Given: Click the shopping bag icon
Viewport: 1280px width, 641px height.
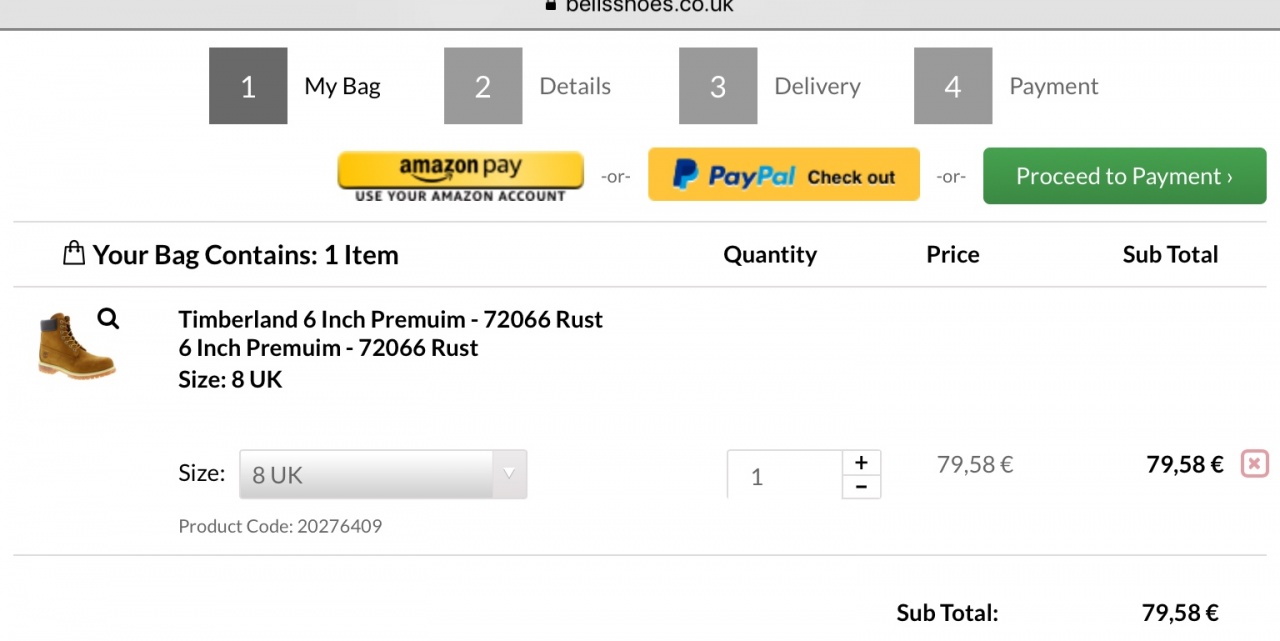Looking at the screenshot, I should (x=73, y=253).
